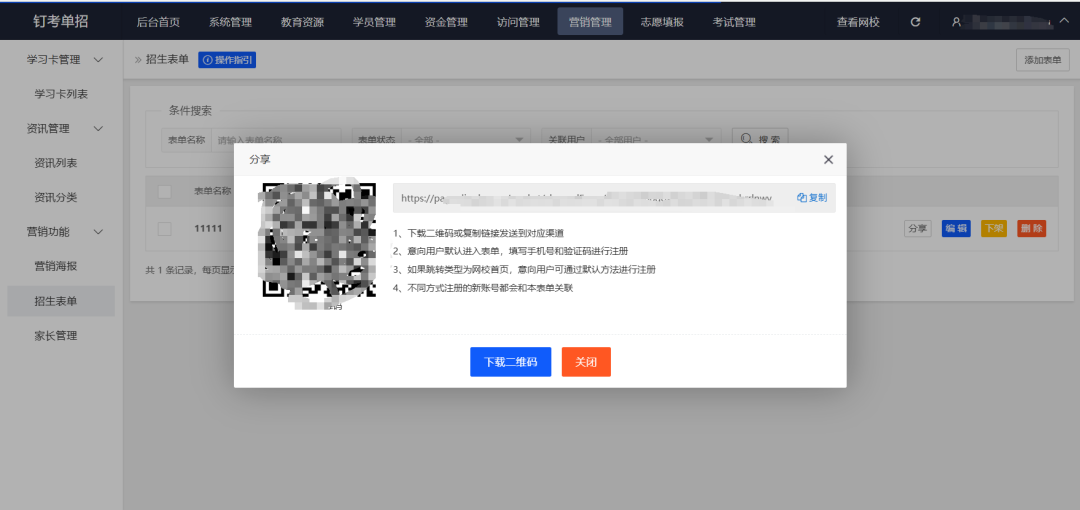
Task: Click the 钉考单招 logo
Action: [60, 21]
